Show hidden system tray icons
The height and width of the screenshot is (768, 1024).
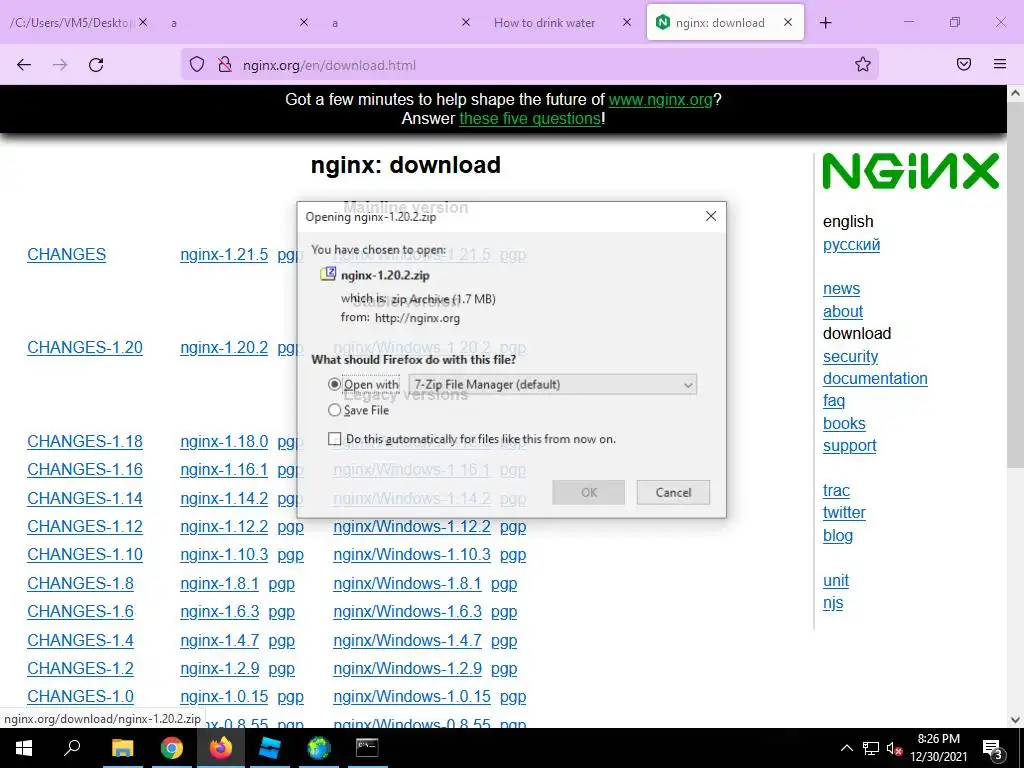click(846, 748)
